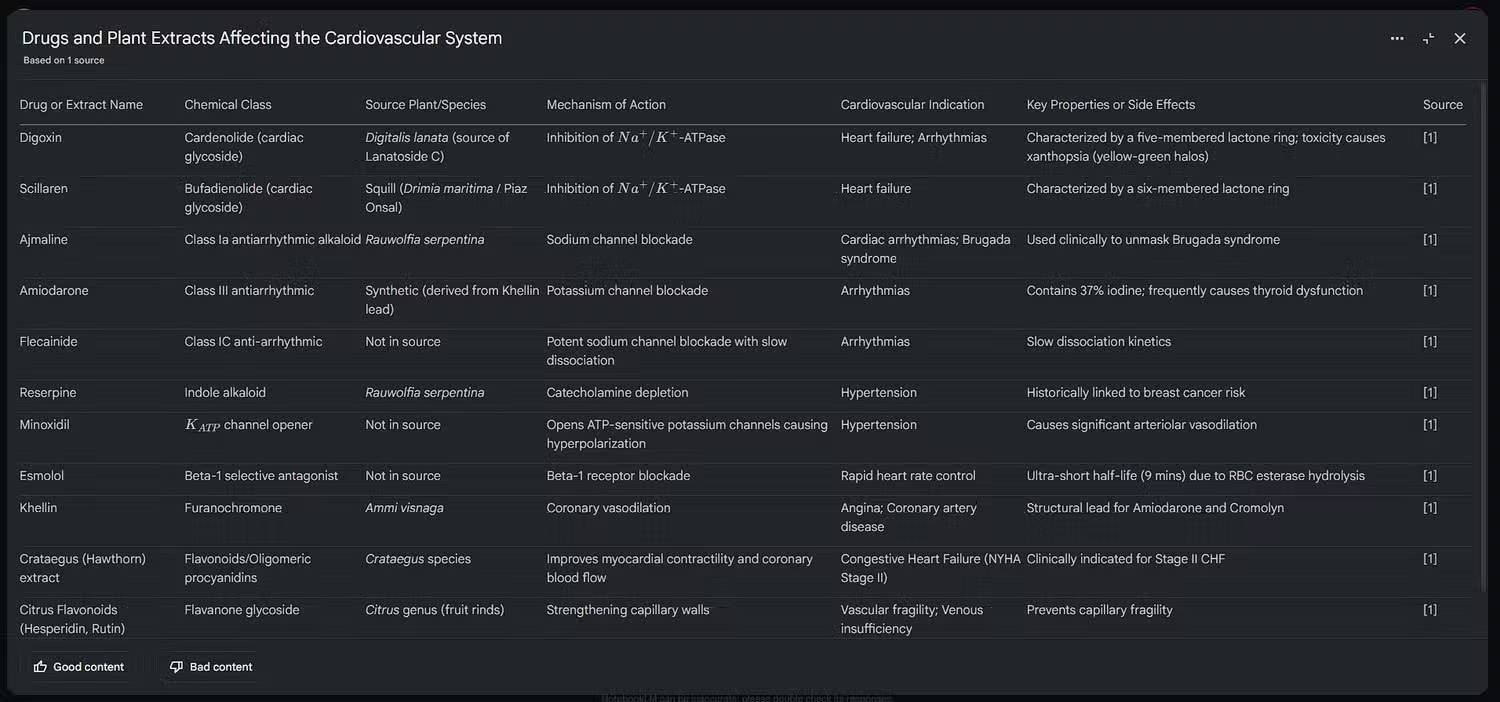Select the 'Mechanism of Action' column header
This screenshot has height=702, width=1500.
coord(606,104)
